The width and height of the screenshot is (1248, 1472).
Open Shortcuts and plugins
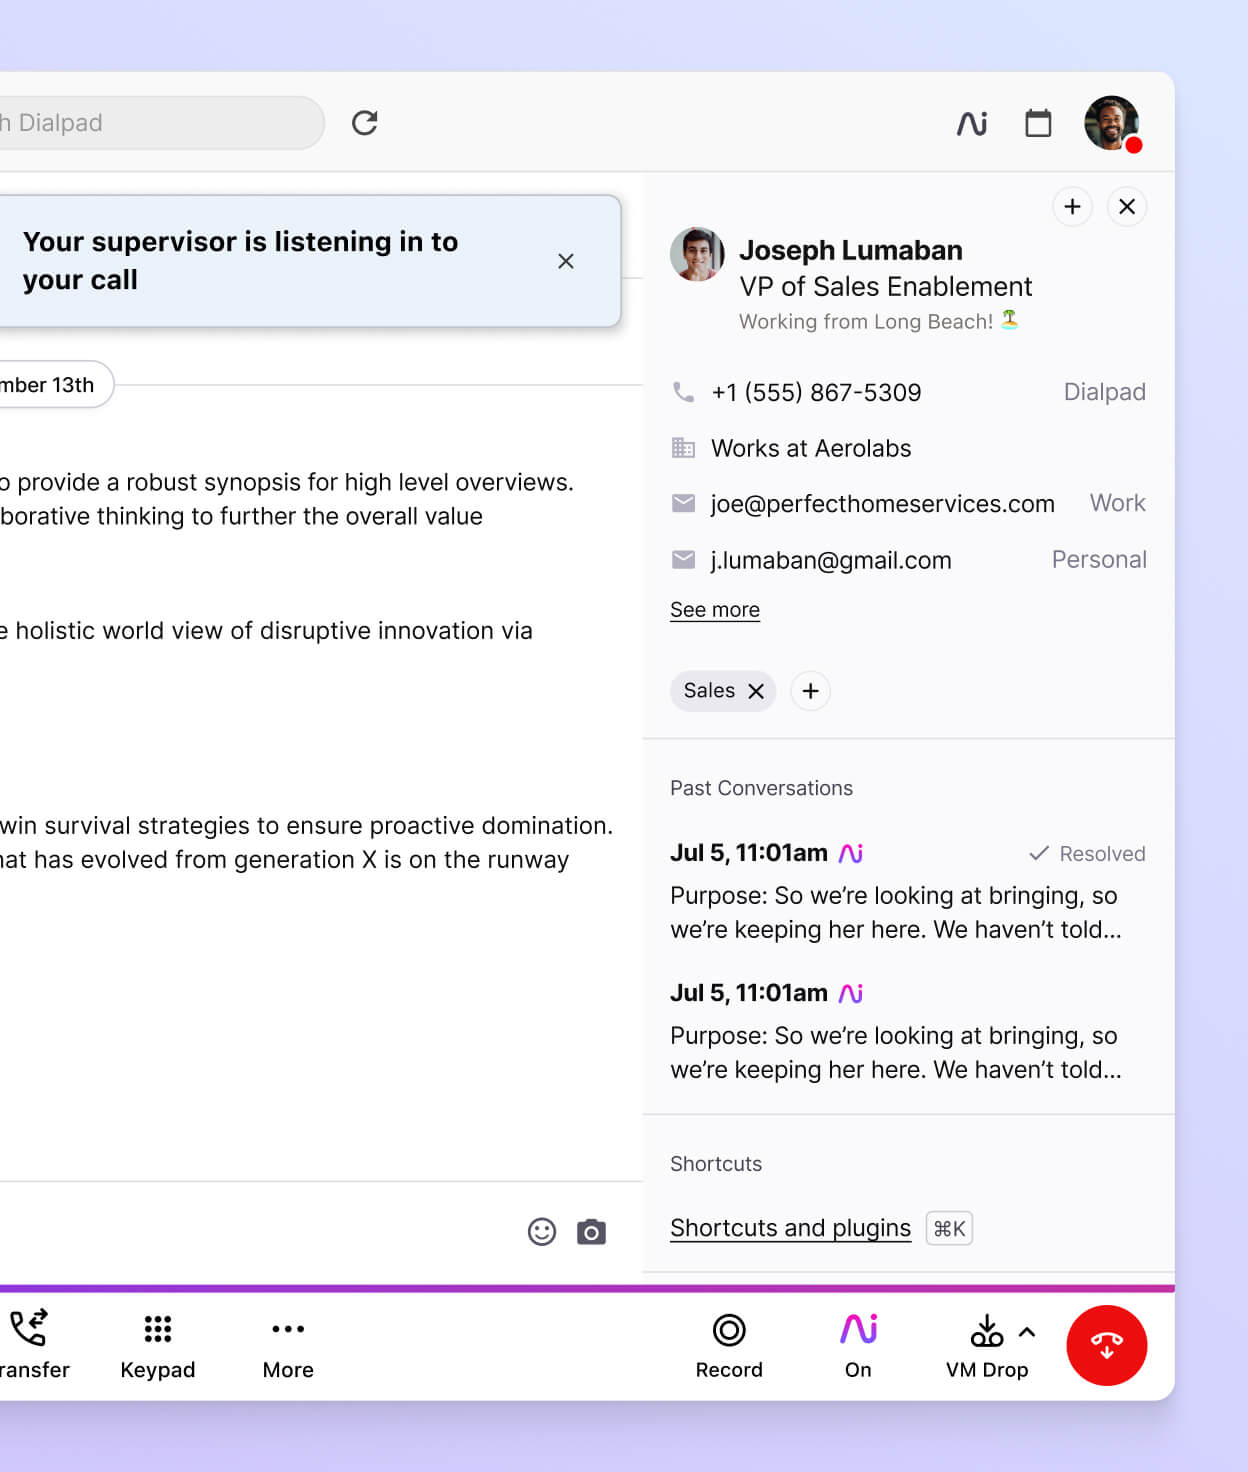tap(790, 1227)
